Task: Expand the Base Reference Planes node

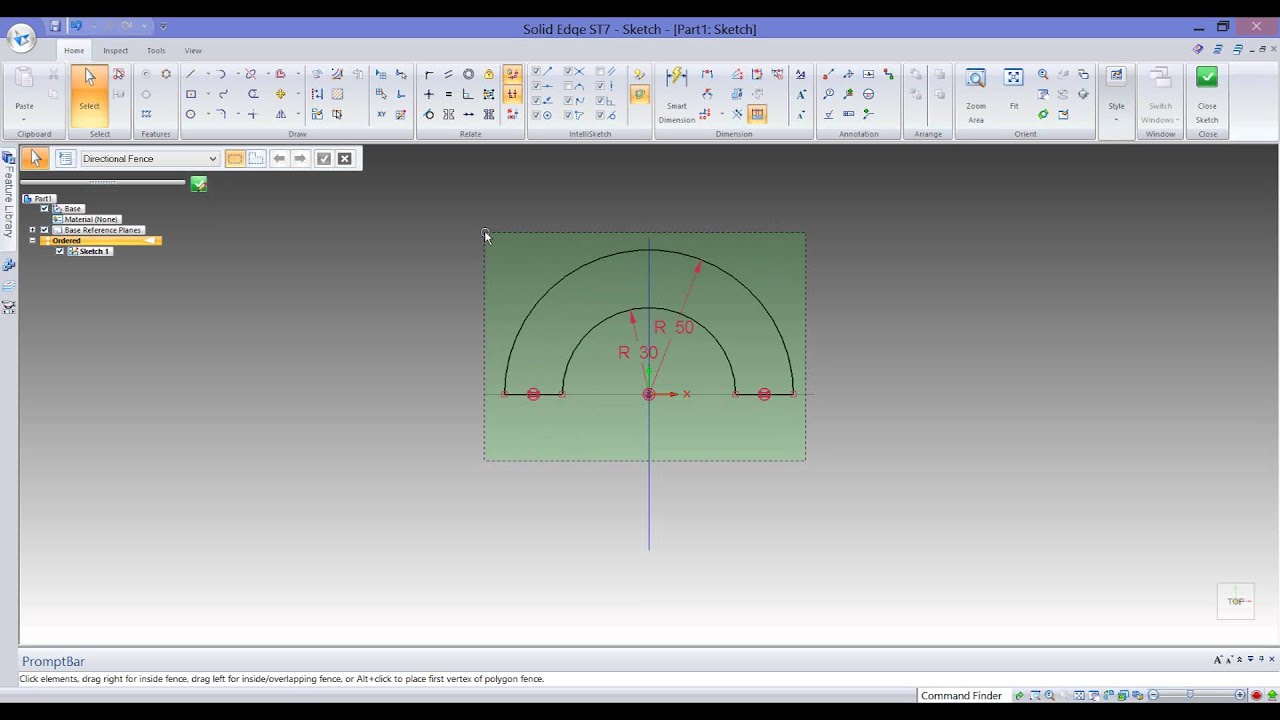Action: [x=32, y=230]
